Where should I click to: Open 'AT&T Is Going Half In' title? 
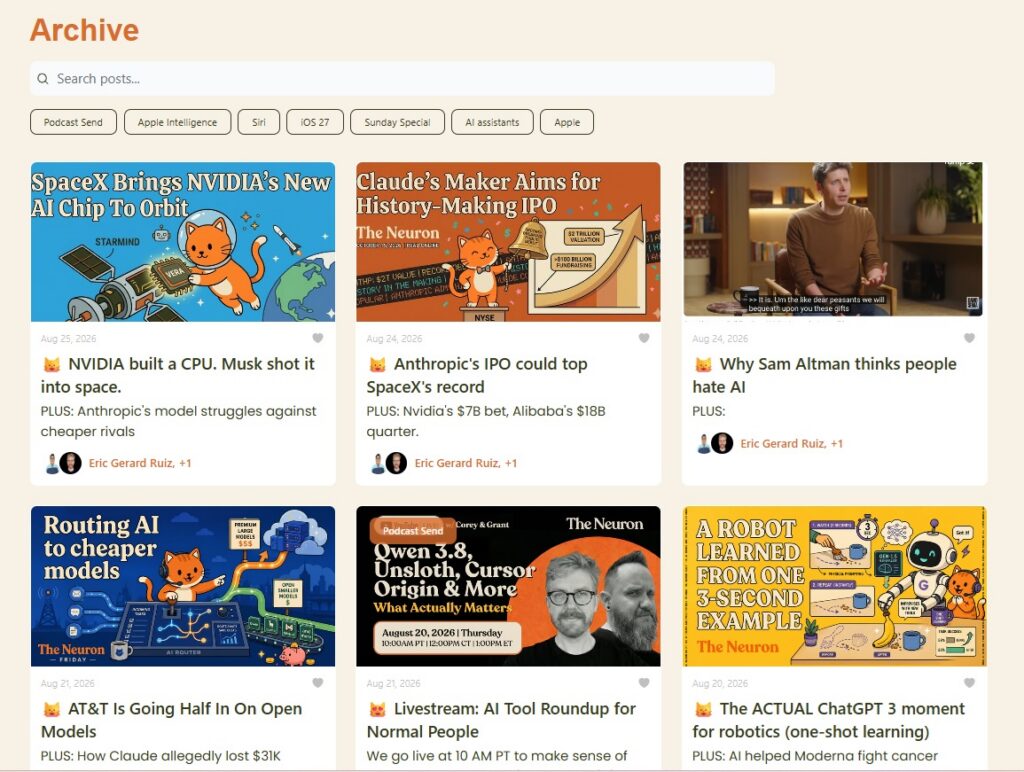click(x=171, y=720)
